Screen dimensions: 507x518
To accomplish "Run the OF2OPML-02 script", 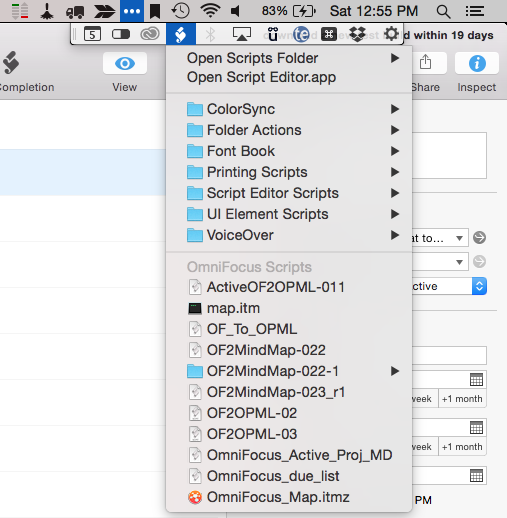I will click(x=289, y=413).
